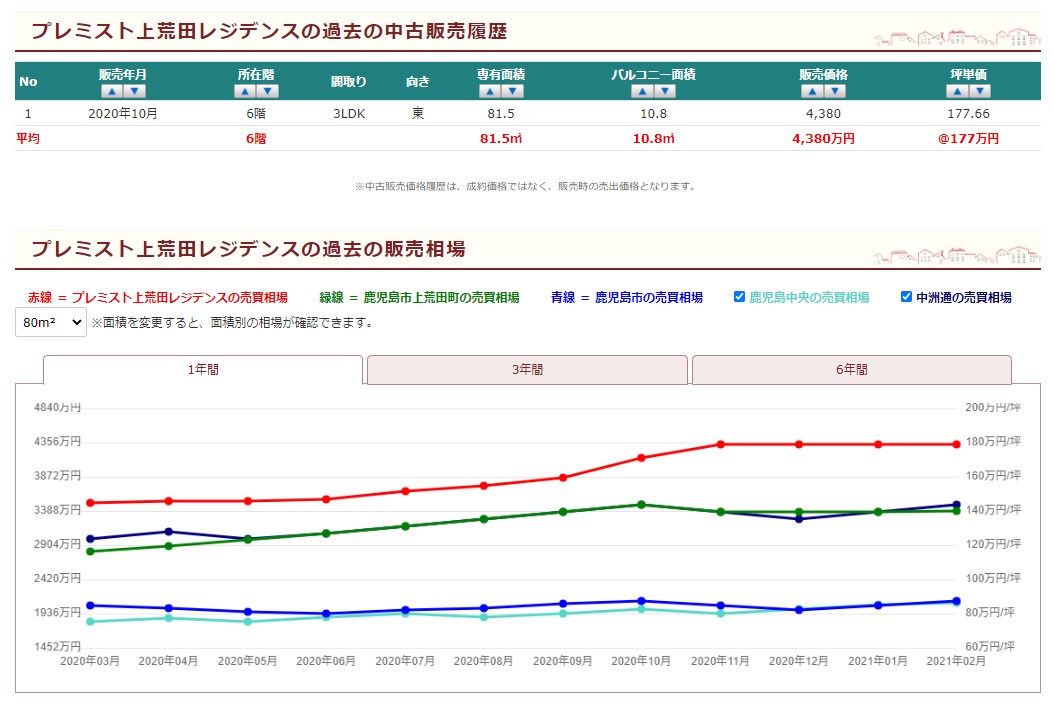The height and width of the screenshot is (706, 1054).
Task: Click green line point at 2020年03月
Action: click(91, 552)
